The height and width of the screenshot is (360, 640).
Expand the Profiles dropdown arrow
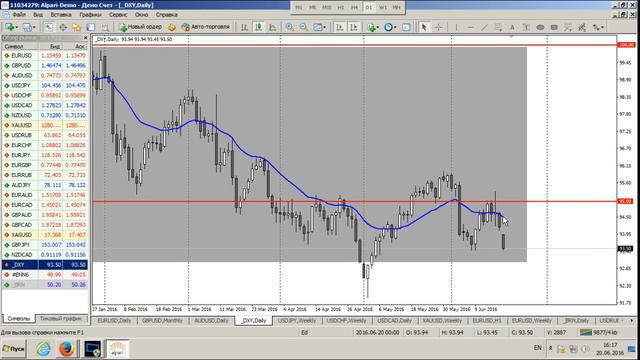point(34,27)
